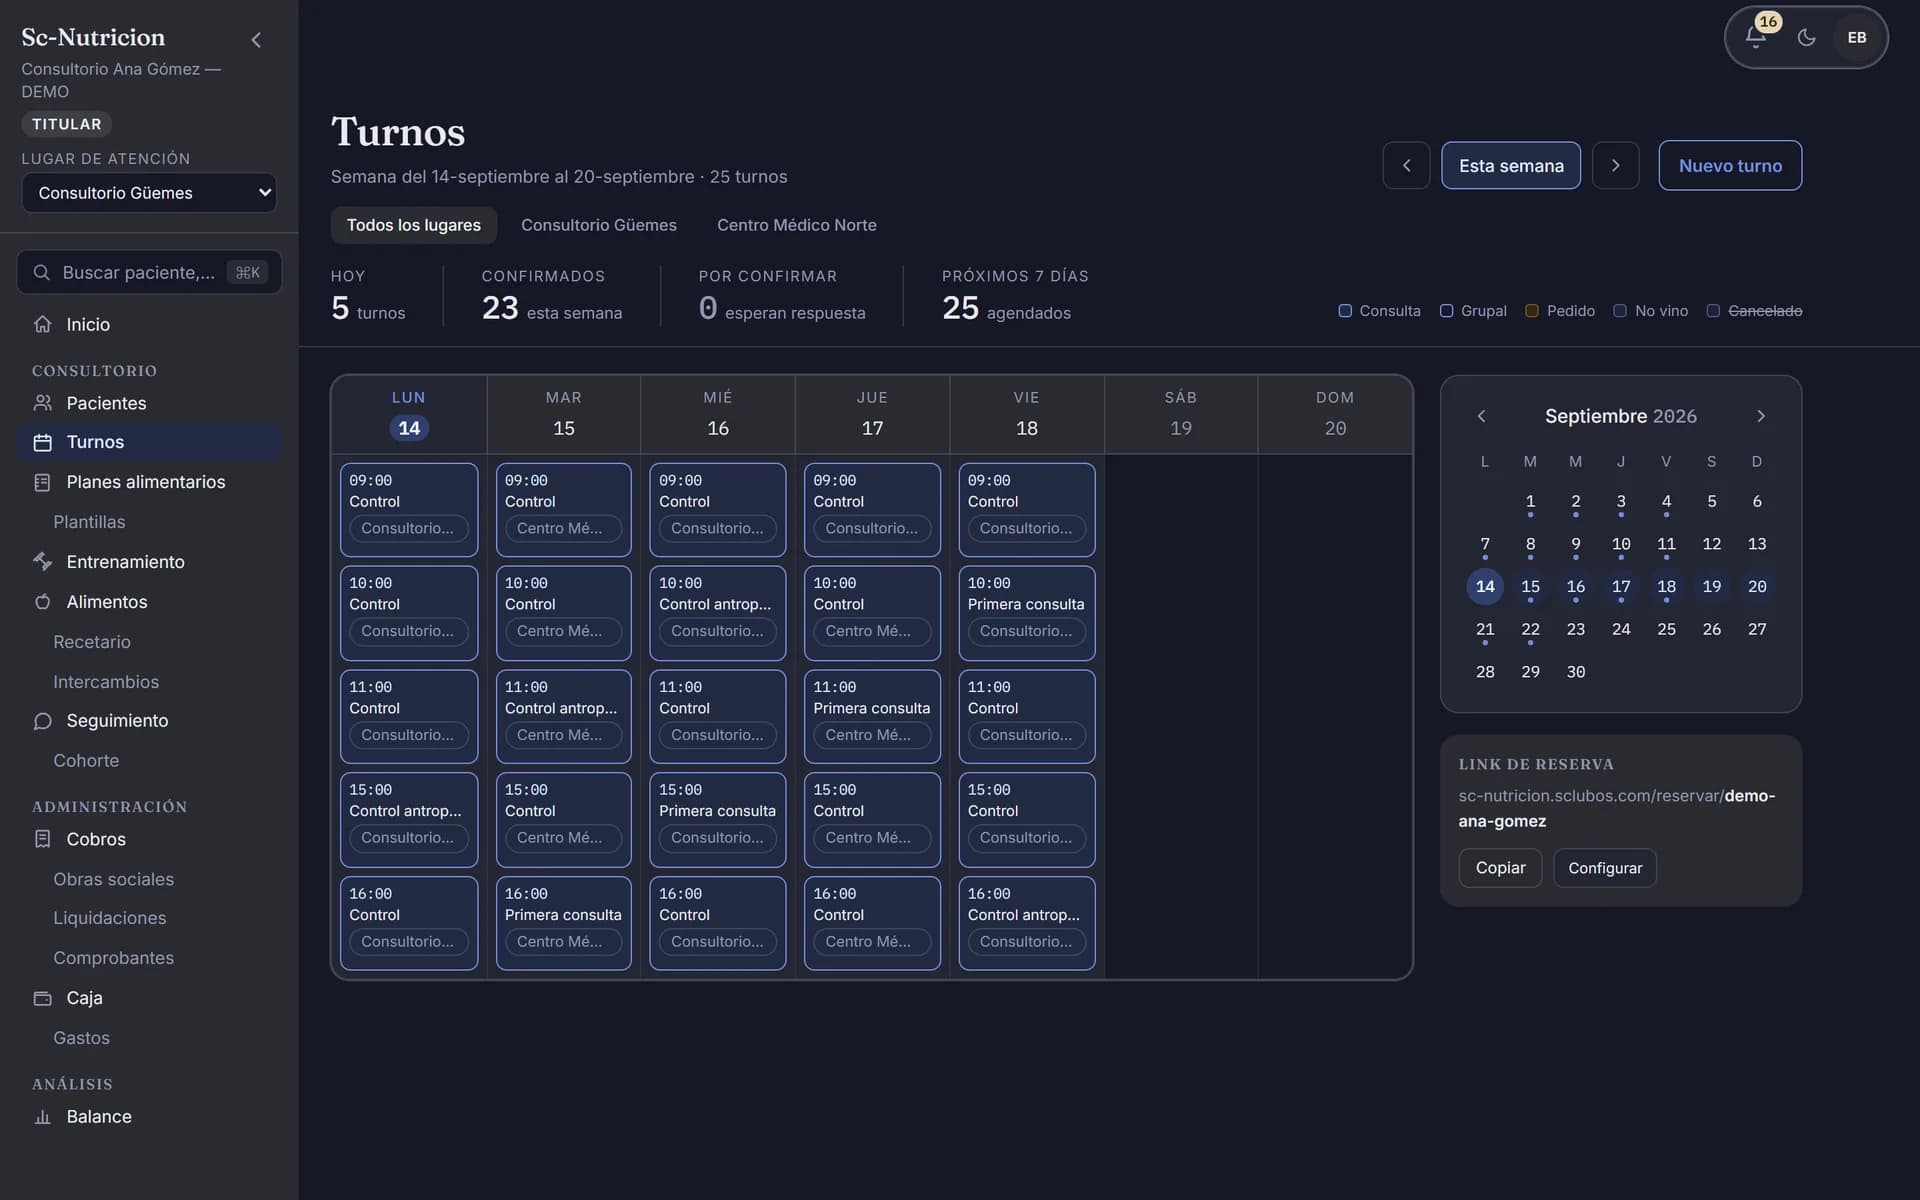Switch to Consultorio Güemes tab
The height and width of the screenshot is (1200, 1920).
pyautogui.click(x=599, y=225)
